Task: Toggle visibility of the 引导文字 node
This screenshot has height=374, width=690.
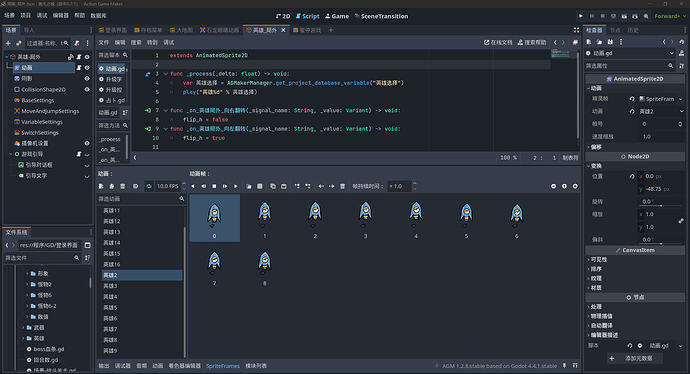Action: 87,176
